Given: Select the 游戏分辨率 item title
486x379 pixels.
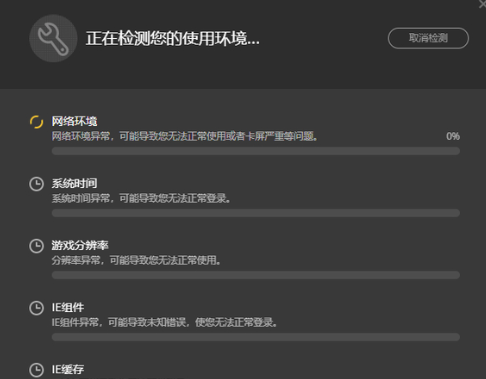Looking at the screenshot, I should (x=80, y=245).
